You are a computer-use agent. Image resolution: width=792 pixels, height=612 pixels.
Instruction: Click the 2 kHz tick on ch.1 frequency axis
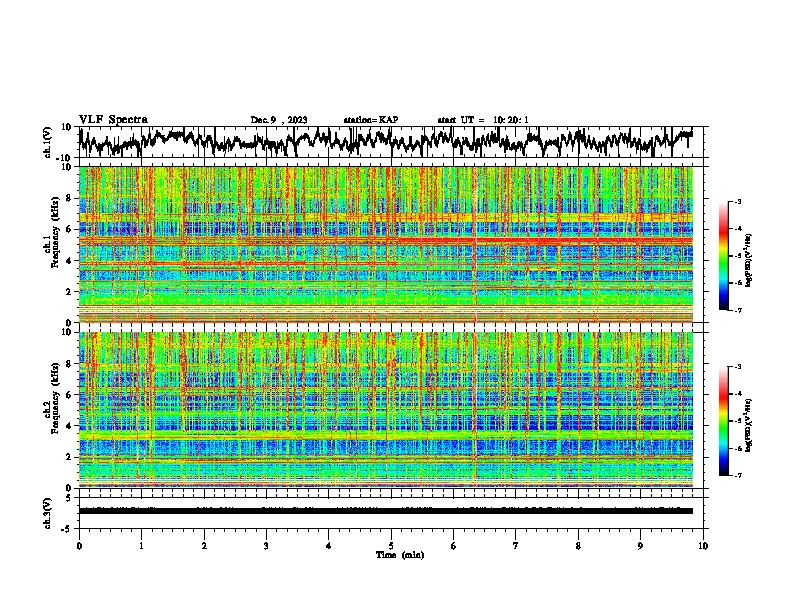pos(70,291)
